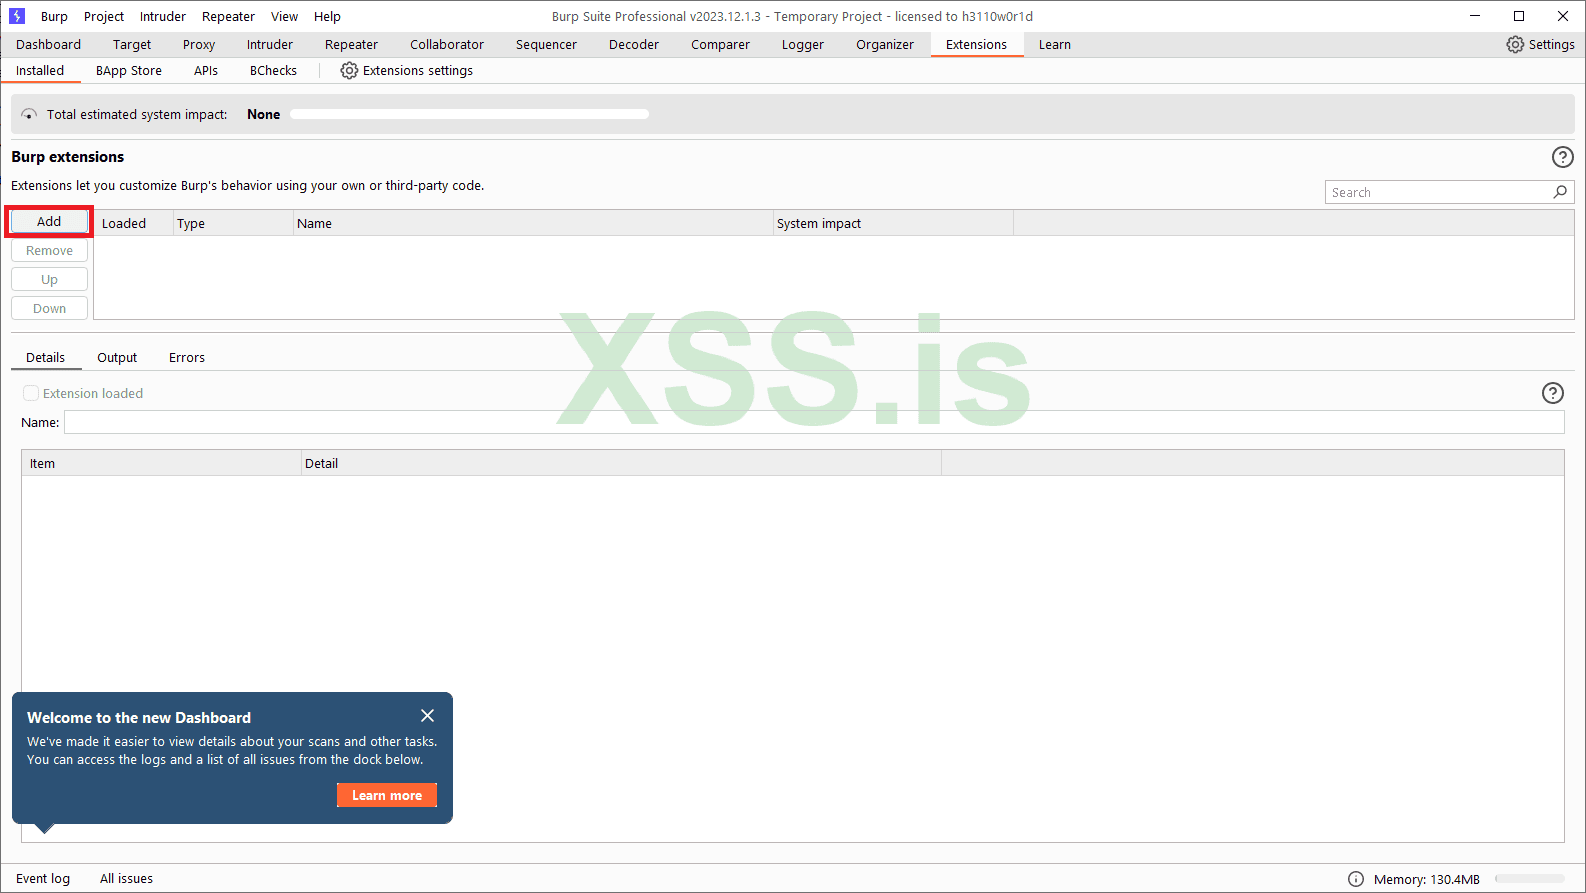Open the Settings gear icon

(1515, 44)
